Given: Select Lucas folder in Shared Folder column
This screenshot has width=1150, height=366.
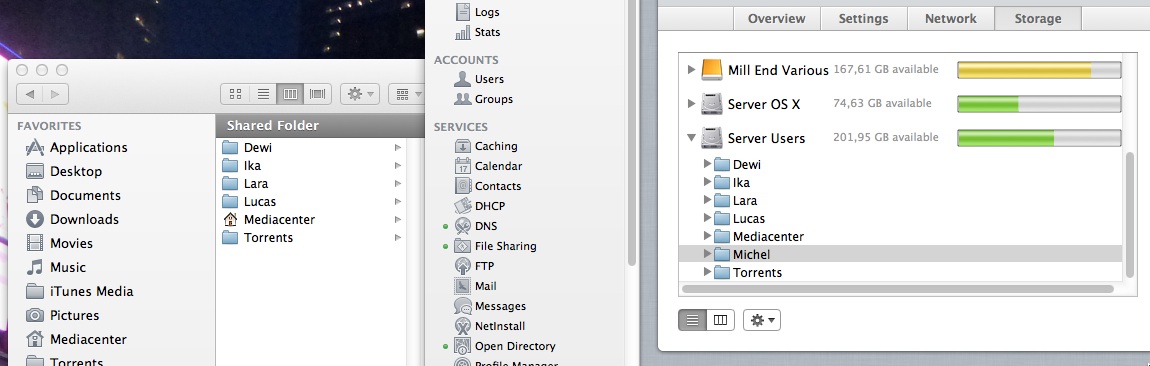Looking at the screenshot, I should (x=311, y=202).
